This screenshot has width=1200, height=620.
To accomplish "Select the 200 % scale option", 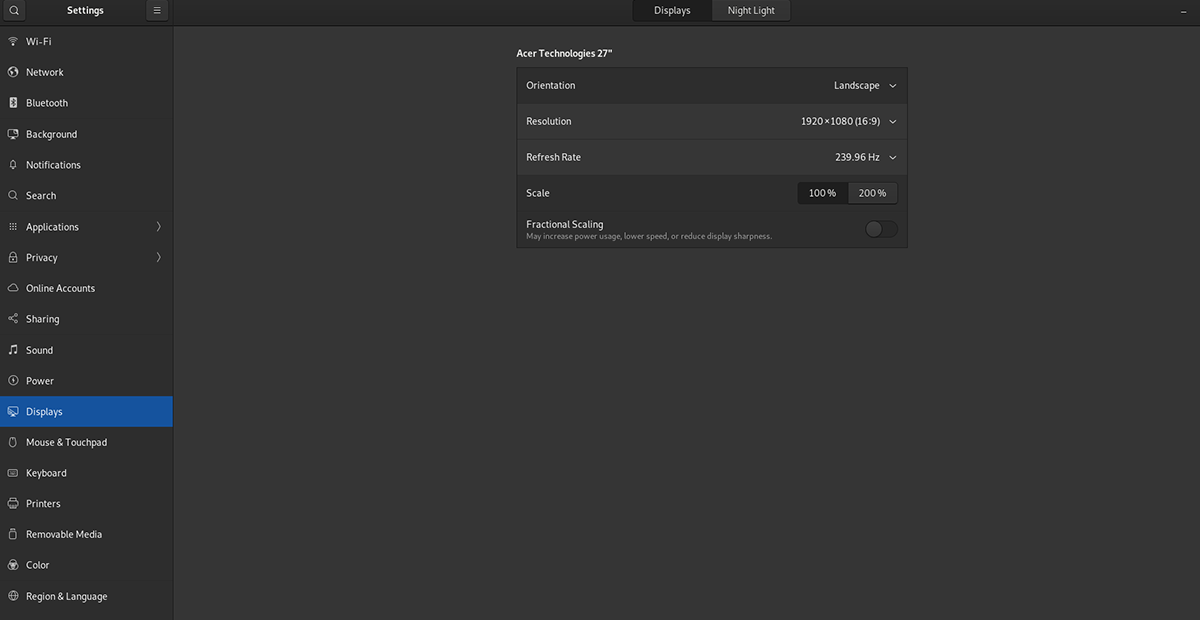I will click(x=872, y=193).
